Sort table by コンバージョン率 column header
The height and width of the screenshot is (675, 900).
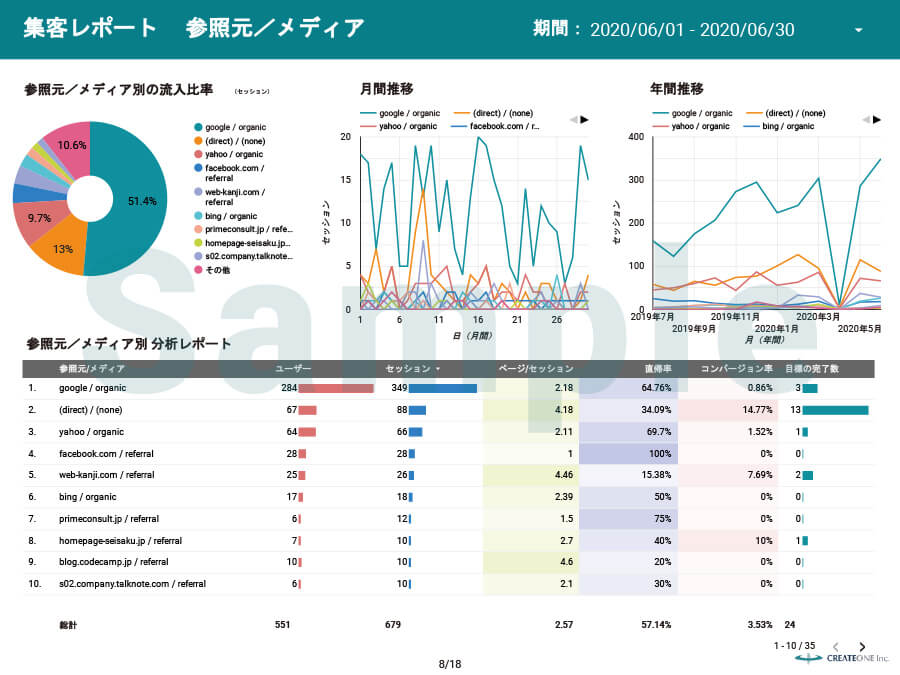[736, 369]
